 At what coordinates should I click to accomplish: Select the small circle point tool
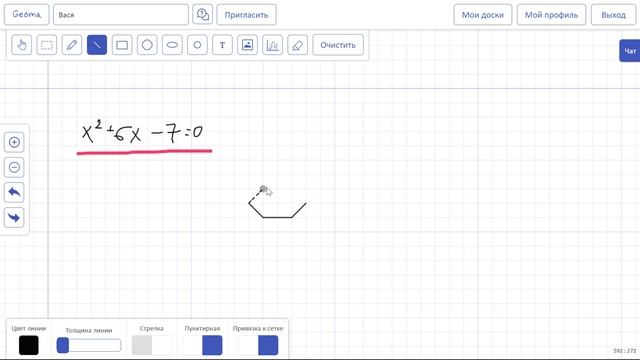tap(197, 45)
